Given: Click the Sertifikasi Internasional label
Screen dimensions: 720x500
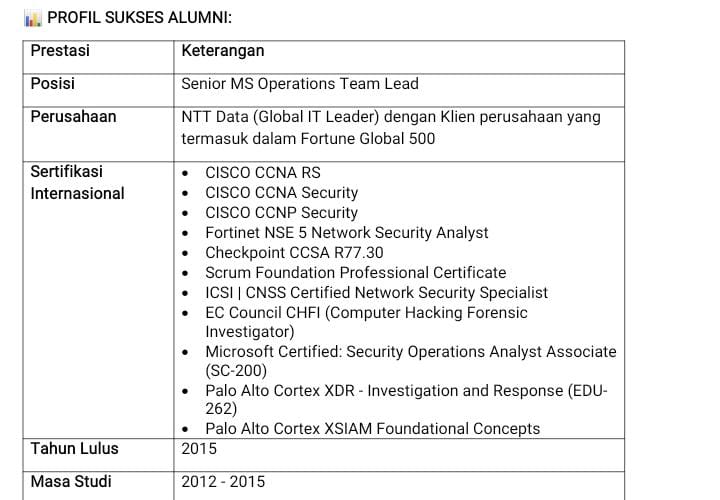Looking at the screenshot, I should coord(77,182).
